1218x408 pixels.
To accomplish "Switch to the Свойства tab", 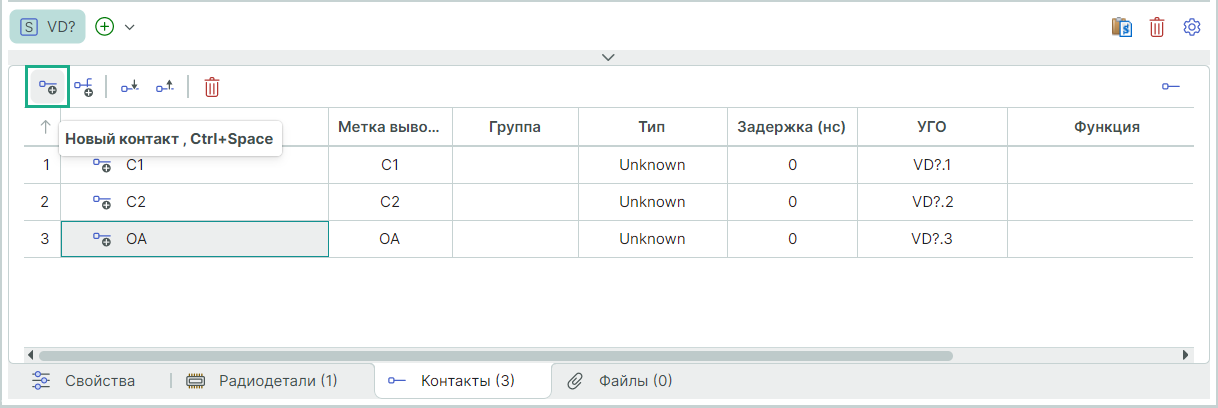I will pyautogui.click(x=86, y=381).
